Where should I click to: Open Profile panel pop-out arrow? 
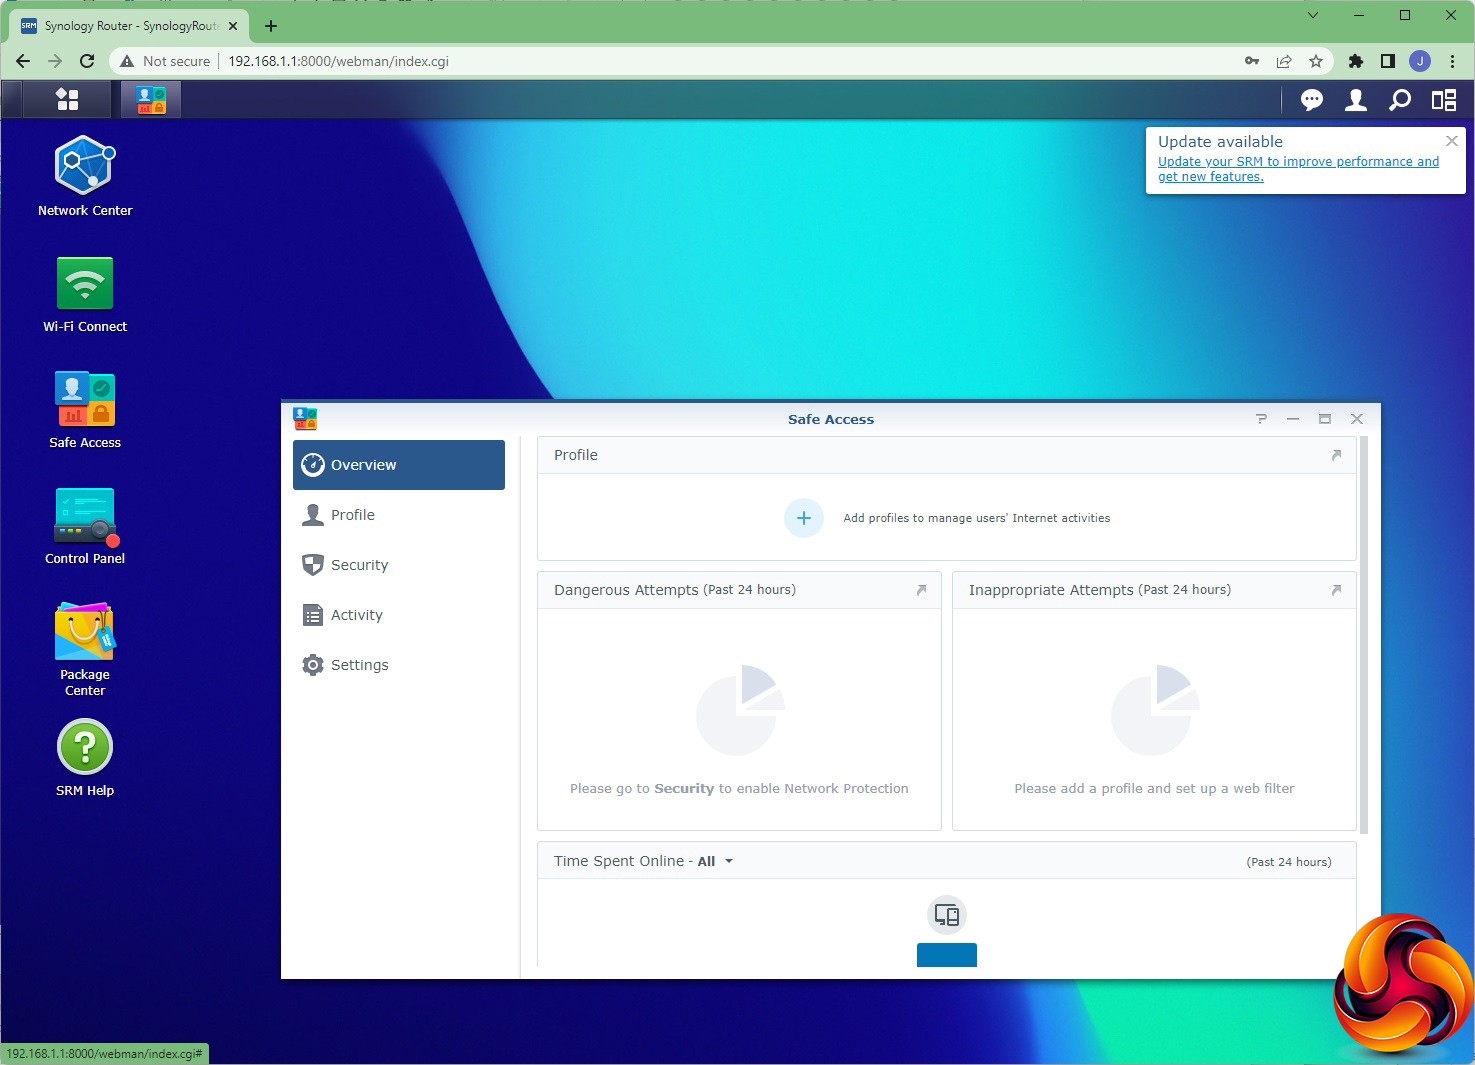pyautogui.click(x=1336, y=455)
